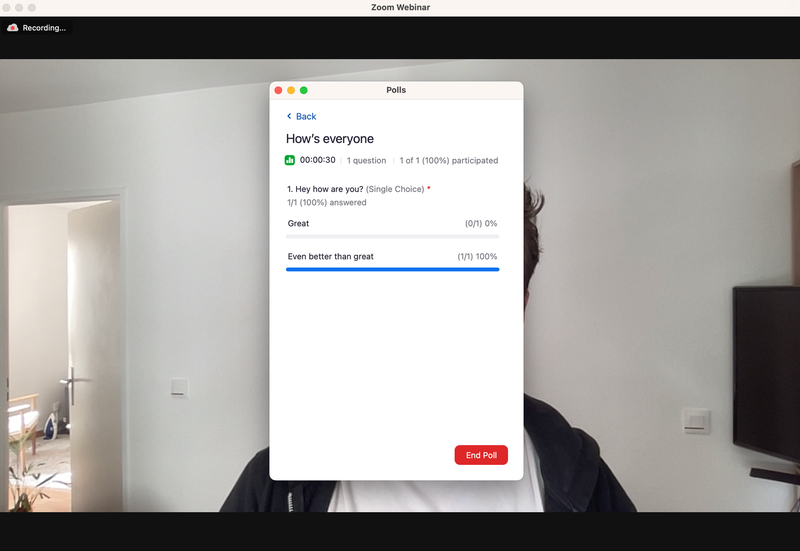Click the red End Poll button
The width and height of the screenshot is (800, 551).
click(481, 455)
